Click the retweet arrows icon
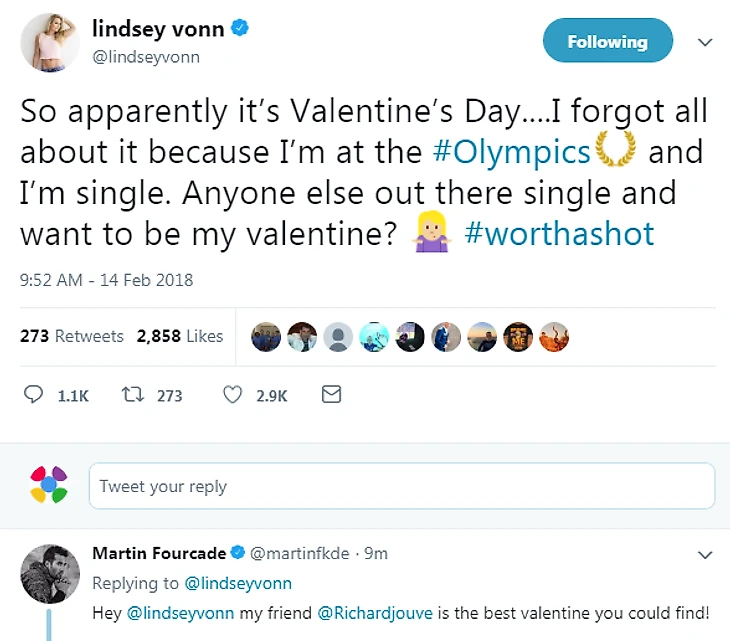The height and width of the screenshot is (641, 730). pyautogui.click(x=129, y=395)
